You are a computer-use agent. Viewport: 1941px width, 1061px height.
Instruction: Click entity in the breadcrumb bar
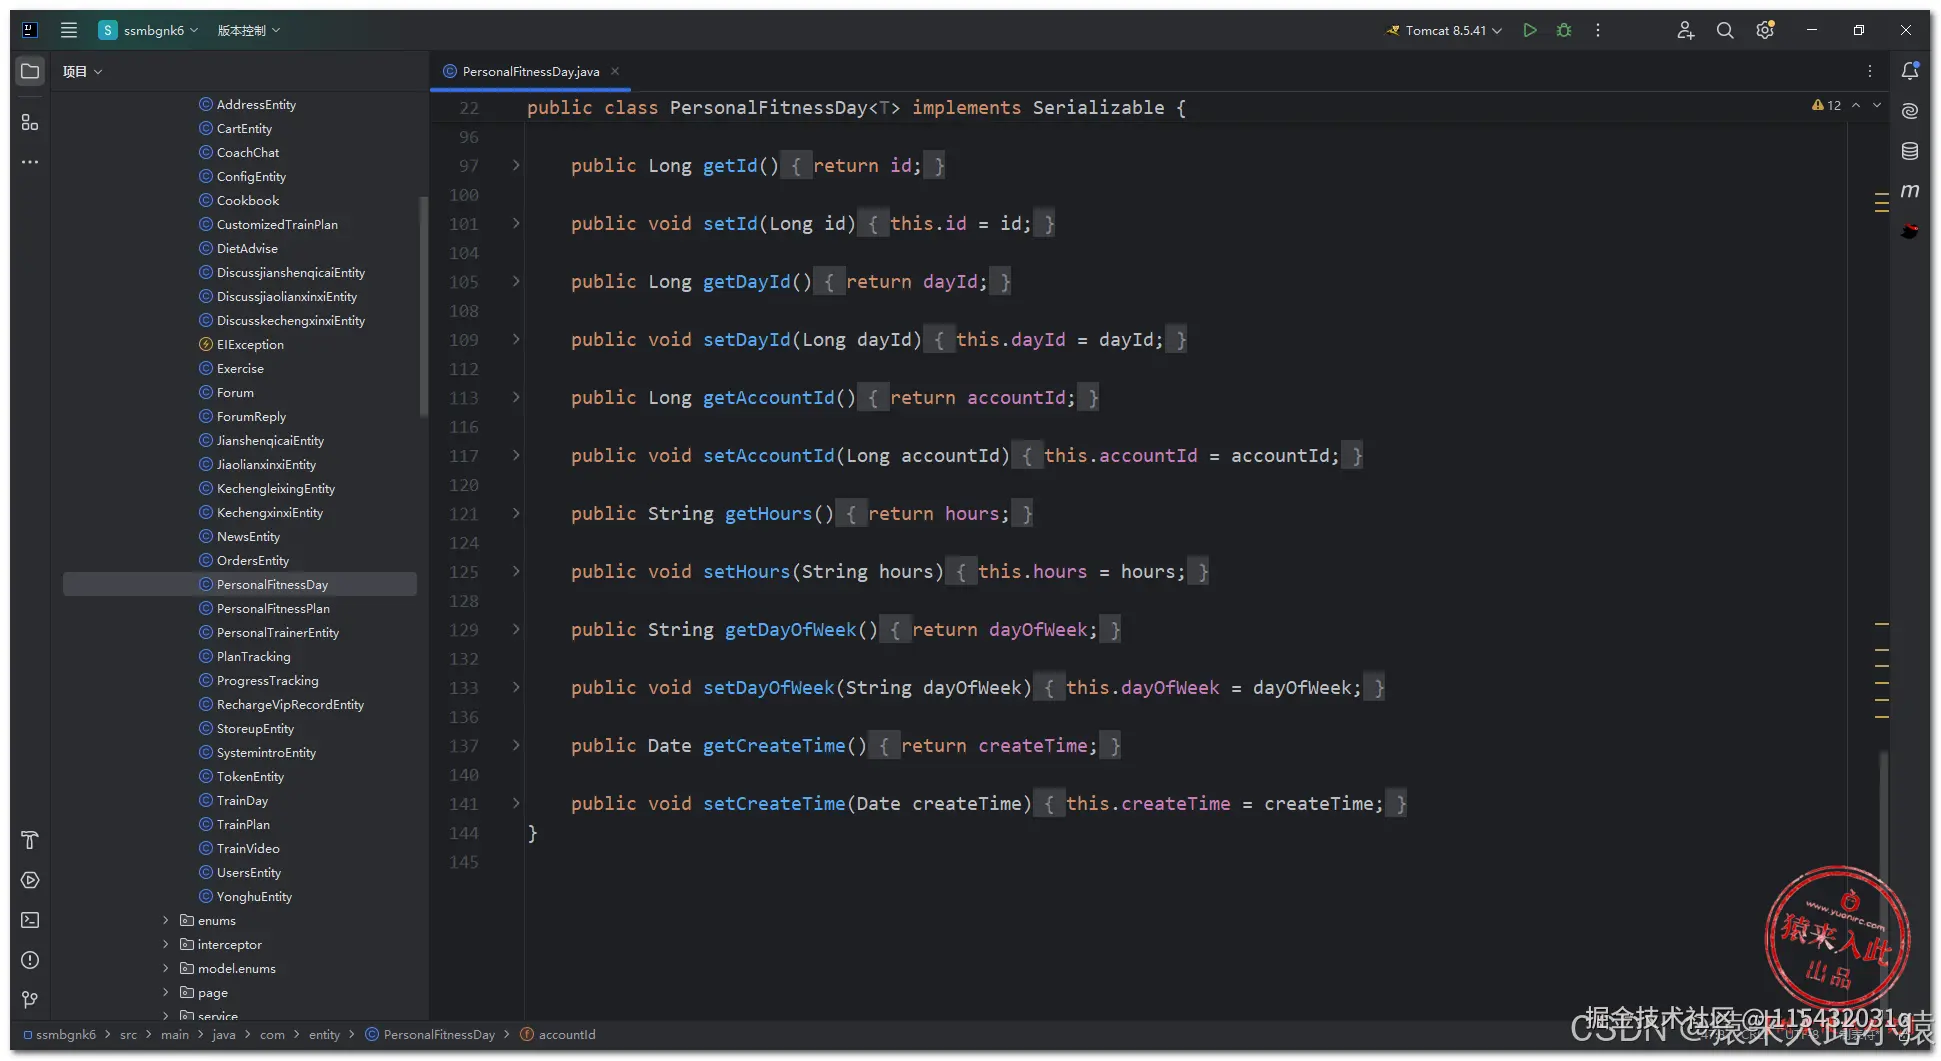tap(324, 1035)
